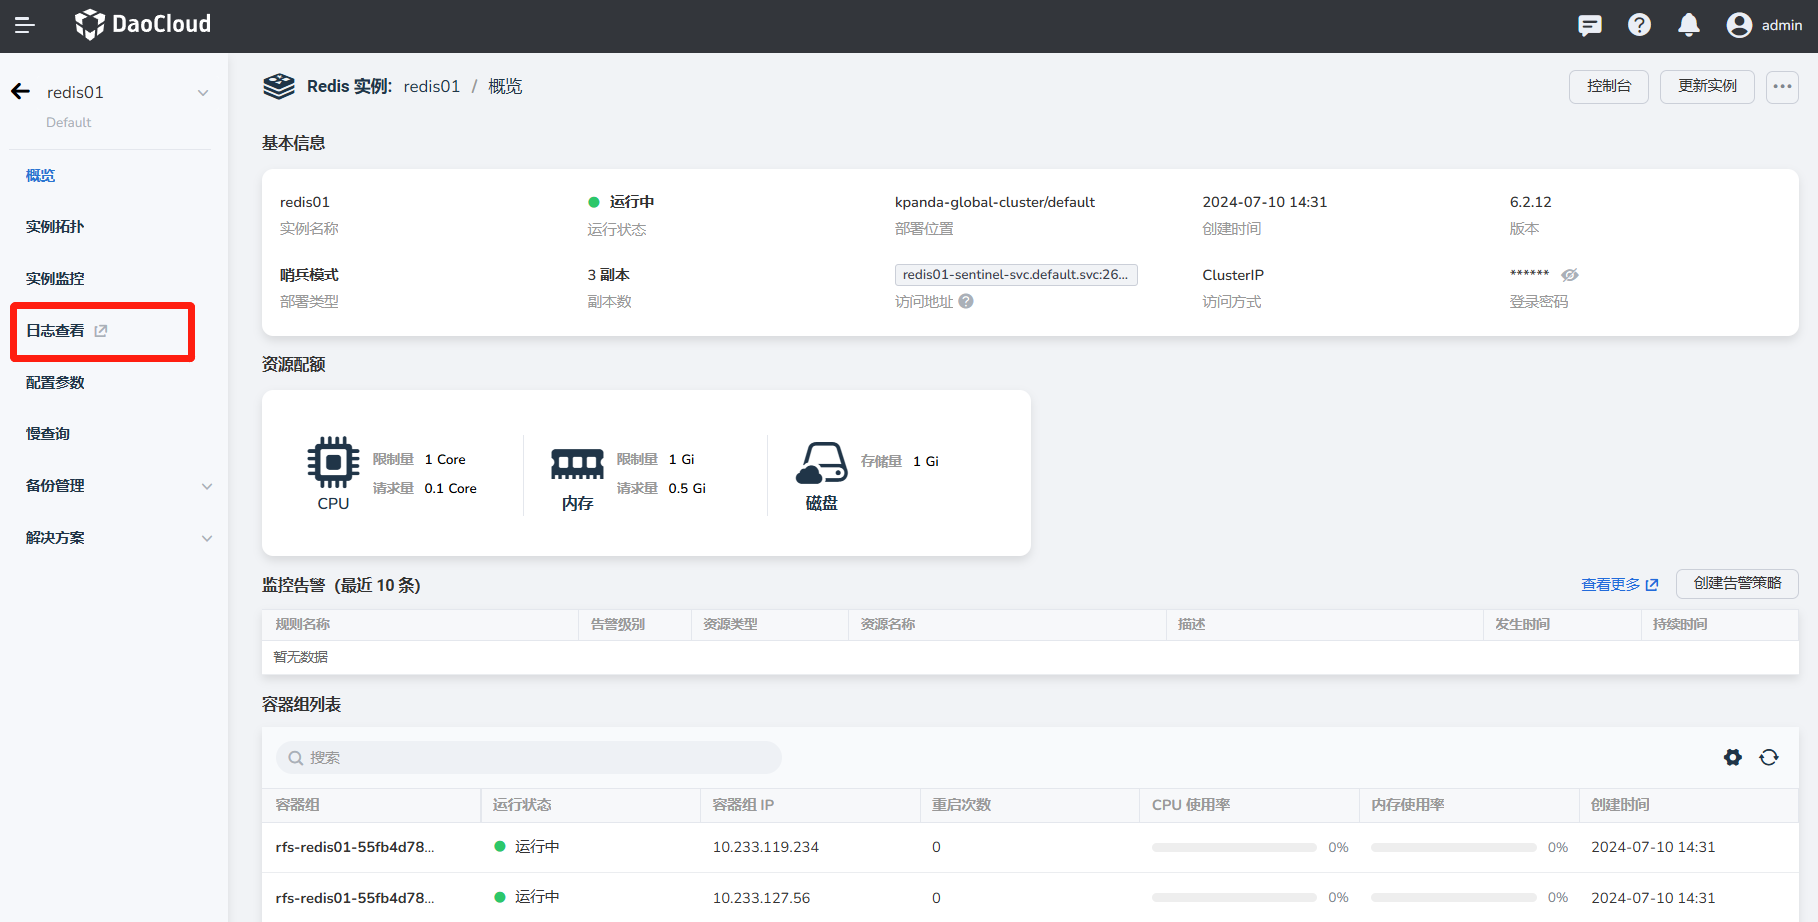Click the 控制台 button

[1608, 87]
